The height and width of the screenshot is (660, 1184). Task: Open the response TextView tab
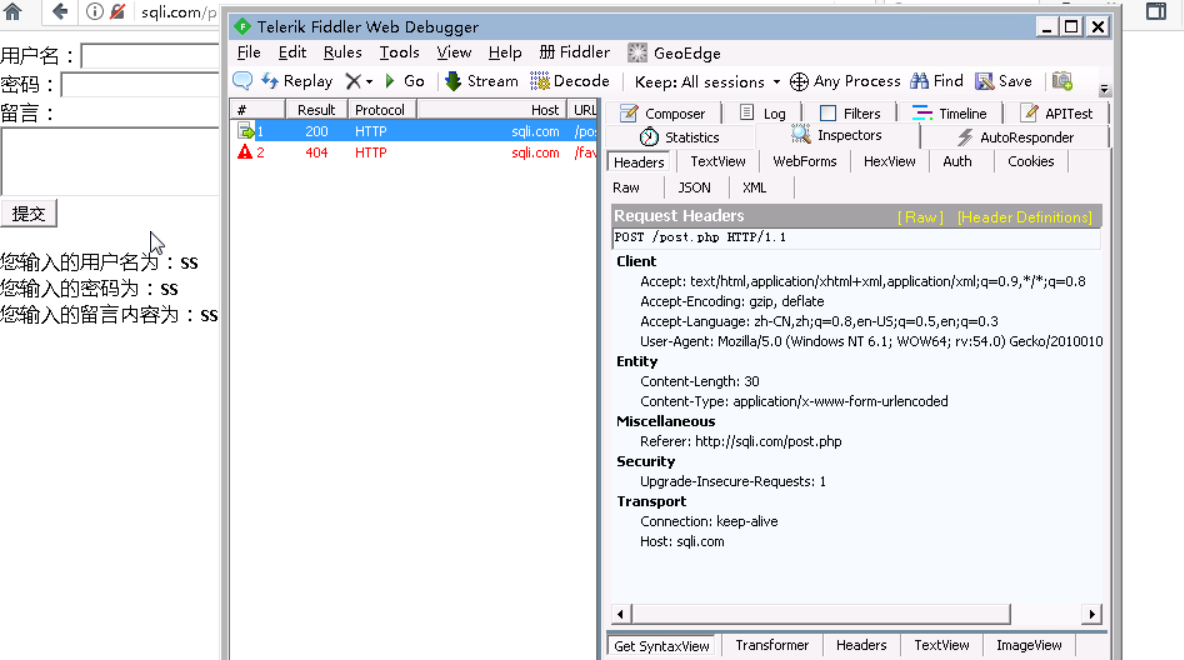point(941,646)
